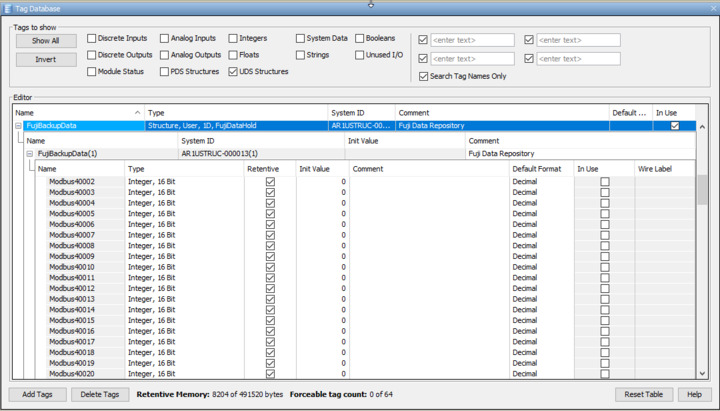Click the Tag Database title bar icon
The image size is (720, 411).
7,8
